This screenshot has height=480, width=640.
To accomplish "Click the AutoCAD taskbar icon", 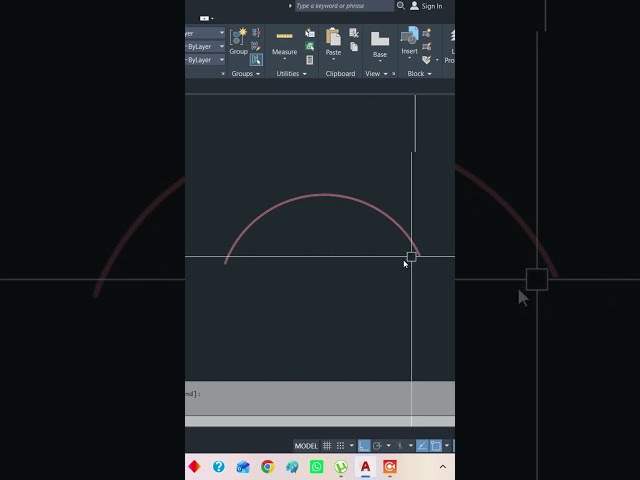I will (x=365, y=466).
